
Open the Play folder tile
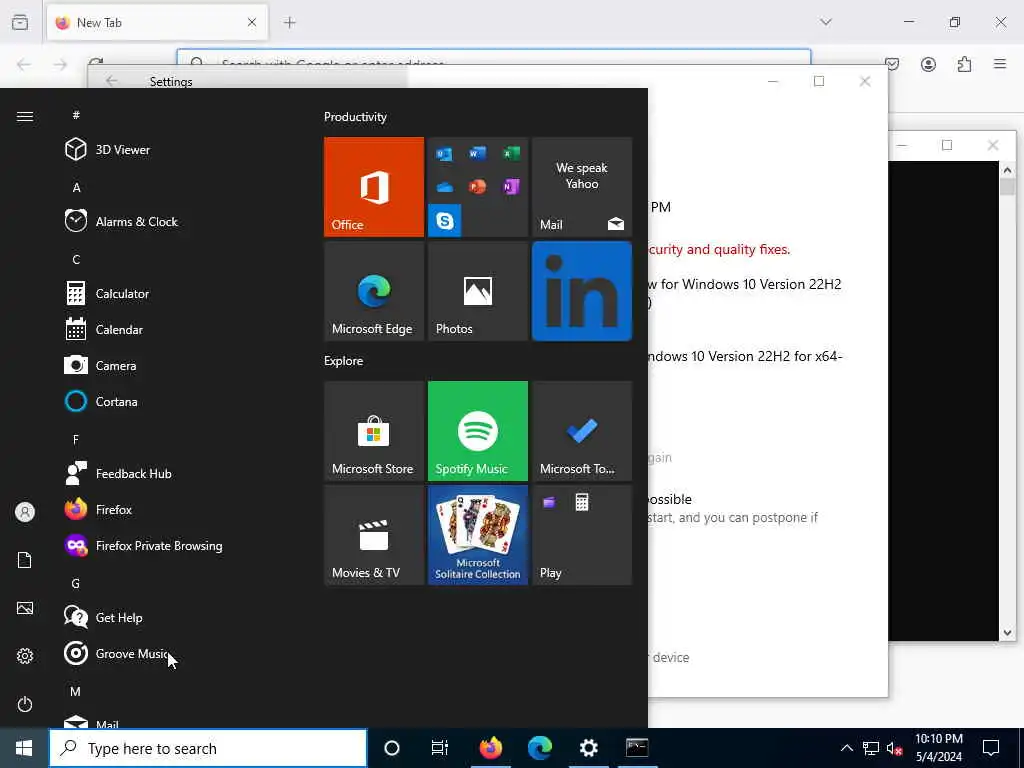point(582,535)
